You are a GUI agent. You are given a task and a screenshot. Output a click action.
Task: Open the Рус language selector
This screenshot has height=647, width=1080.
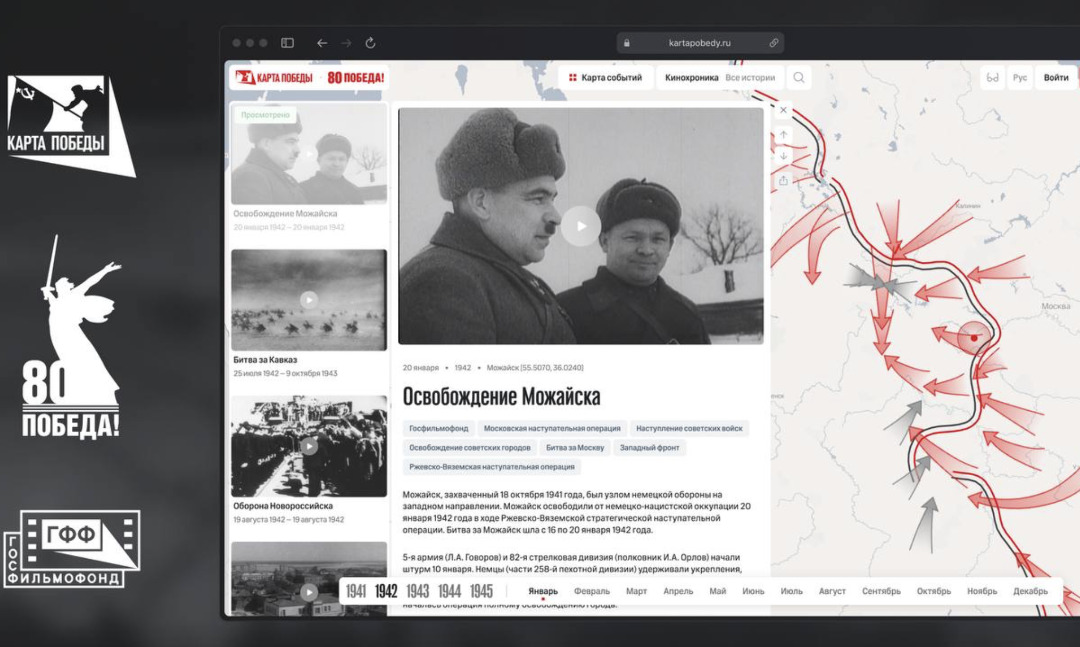click(1020, 78)
